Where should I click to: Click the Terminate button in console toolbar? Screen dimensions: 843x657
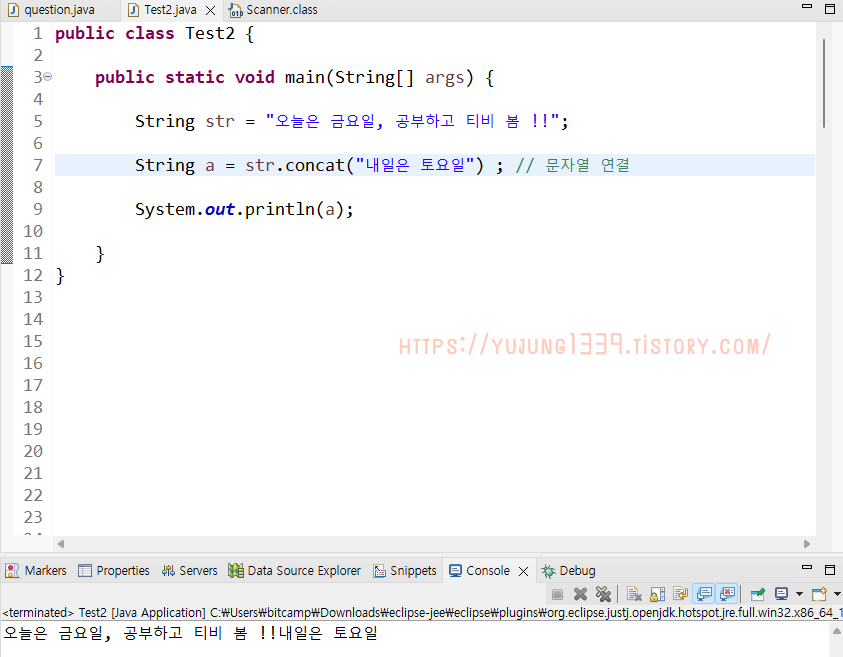pos(558,594)
